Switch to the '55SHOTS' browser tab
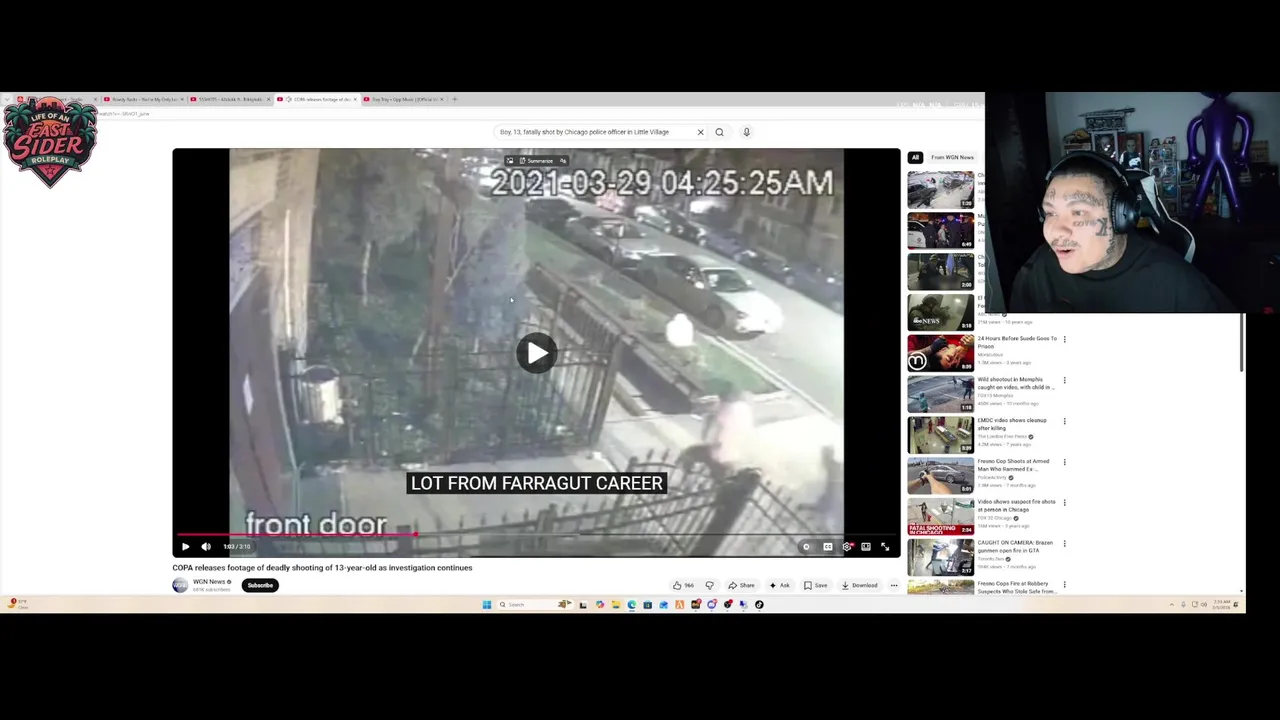This screenshot has width=1280, height=720. (228, 99)
